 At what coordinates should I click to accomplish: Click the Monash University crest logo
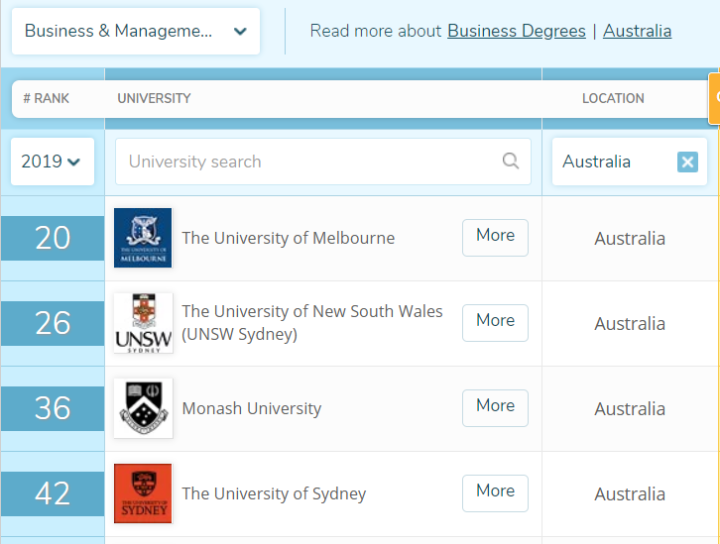143,408
